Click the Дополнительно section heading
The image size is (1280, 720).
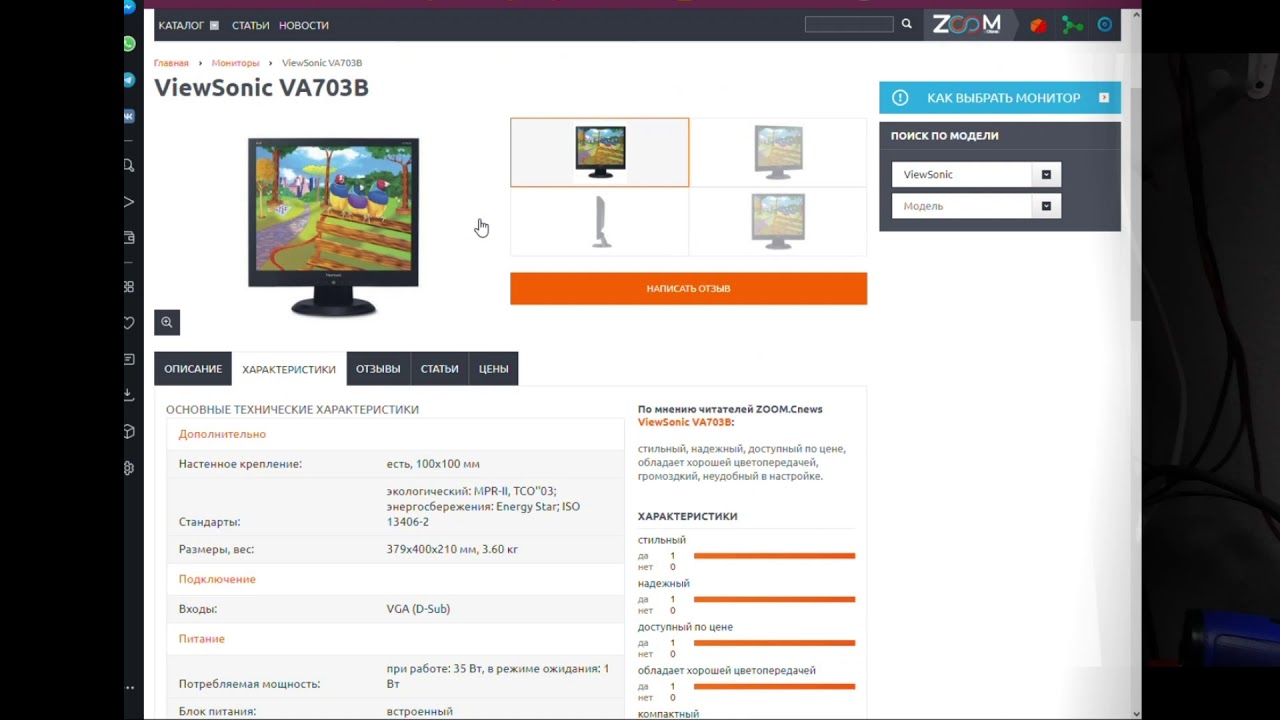222,434
